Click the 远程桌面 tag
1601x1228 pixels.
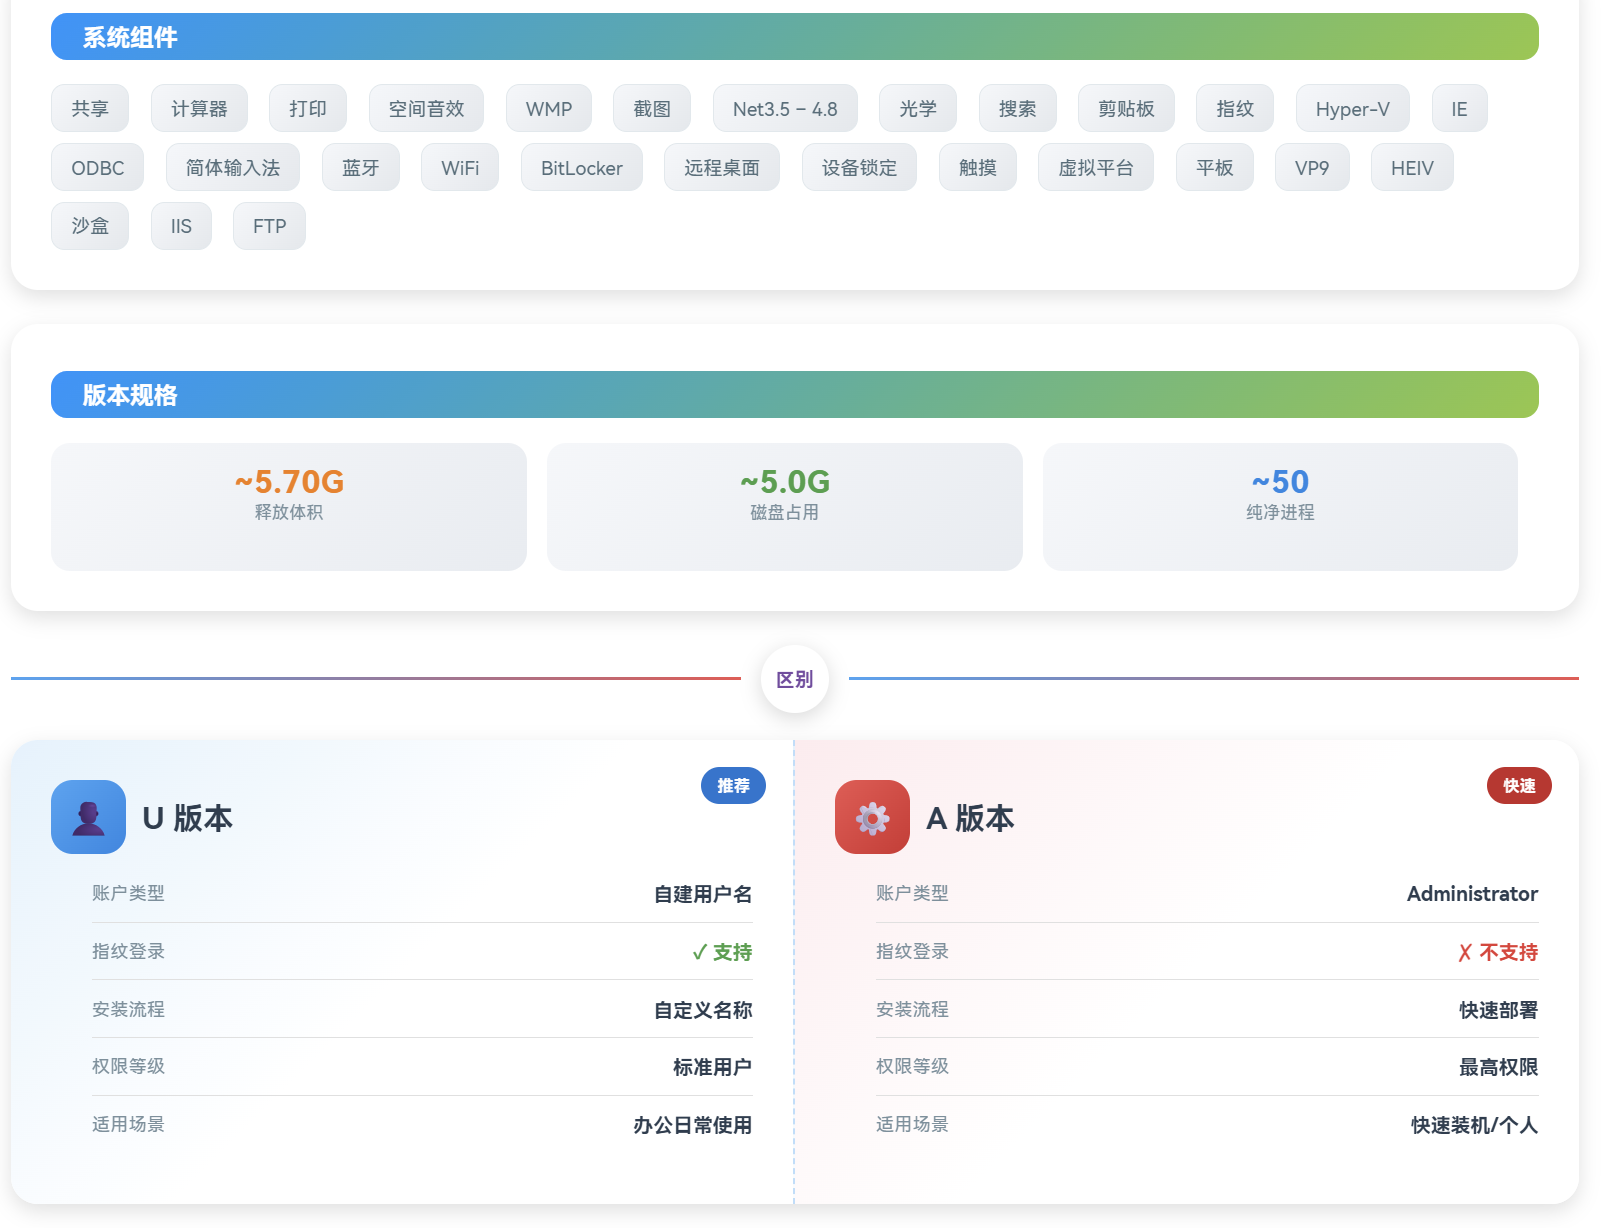(x=722, y=167)
